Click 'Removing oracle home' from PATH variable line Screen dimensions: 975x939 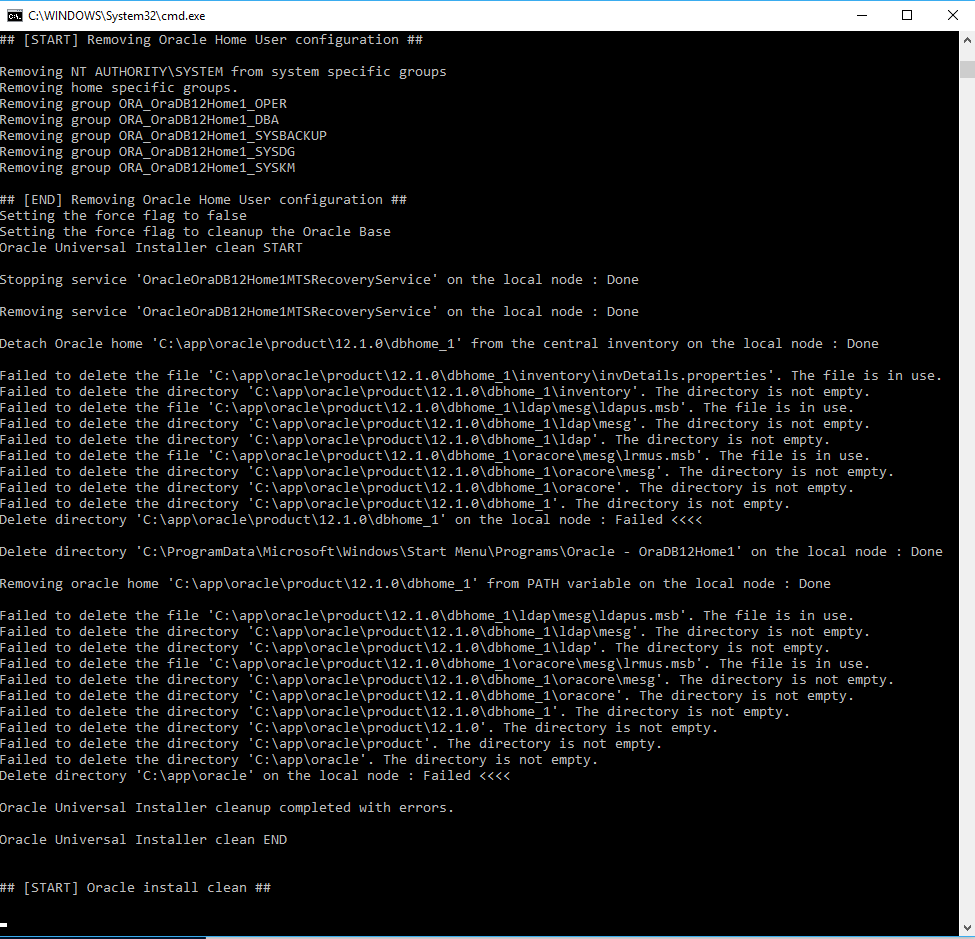coord(415,584)
